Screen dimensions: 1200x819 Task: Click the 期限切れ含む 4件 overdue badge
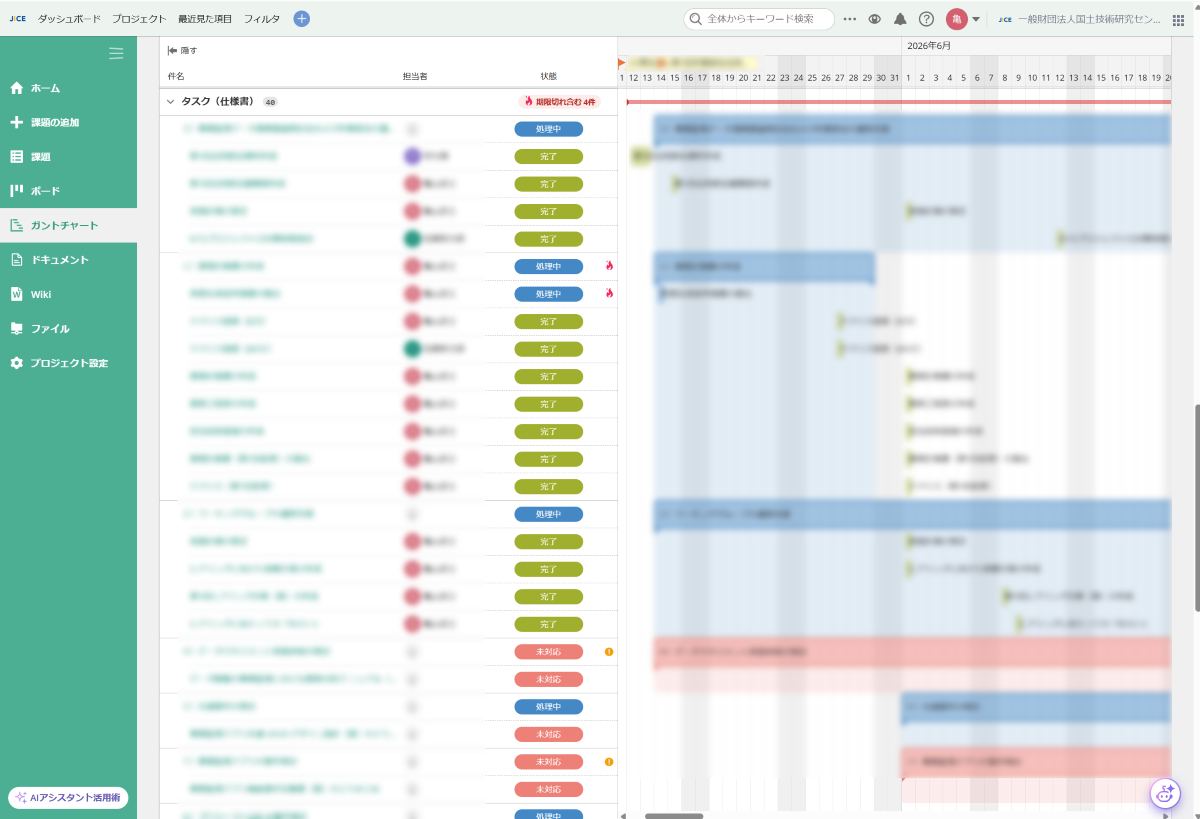[x=560, y=102]
